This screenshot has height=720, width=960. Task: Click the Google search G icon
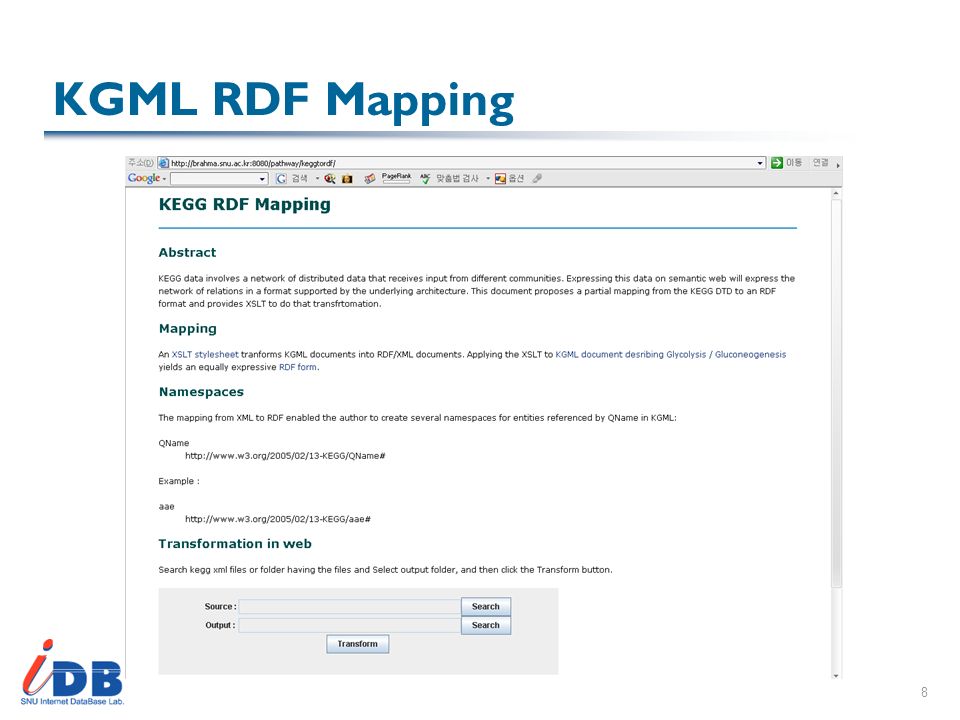pos(281,179)
